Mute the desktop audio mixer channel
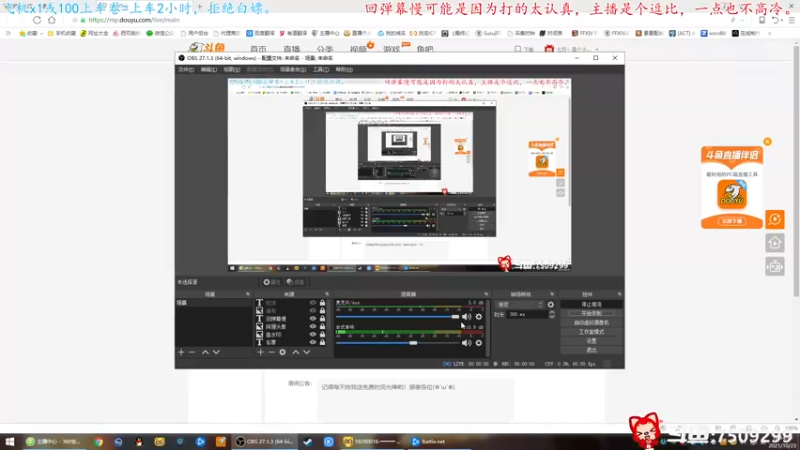Screen dimensions: 800x450 pyautogui.click(x=466, y=343)
